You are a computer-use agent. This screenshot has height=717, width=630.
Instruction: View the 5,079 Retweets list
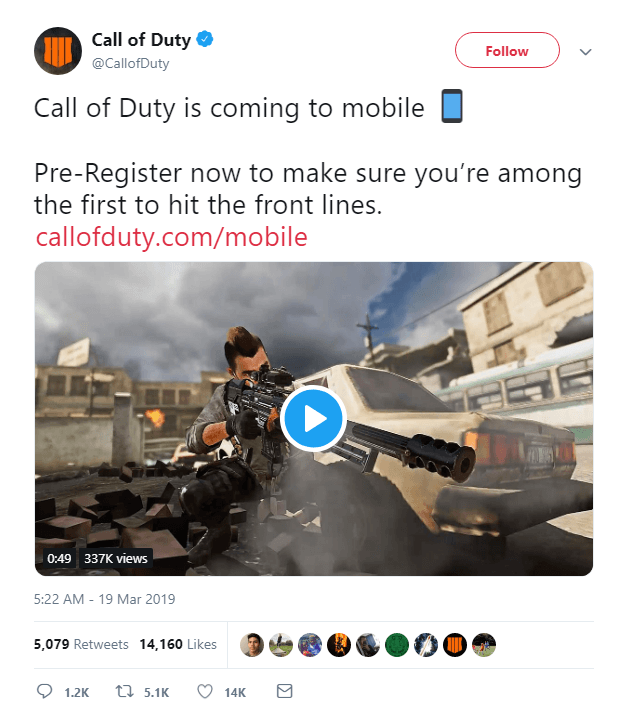click(81, 644)
